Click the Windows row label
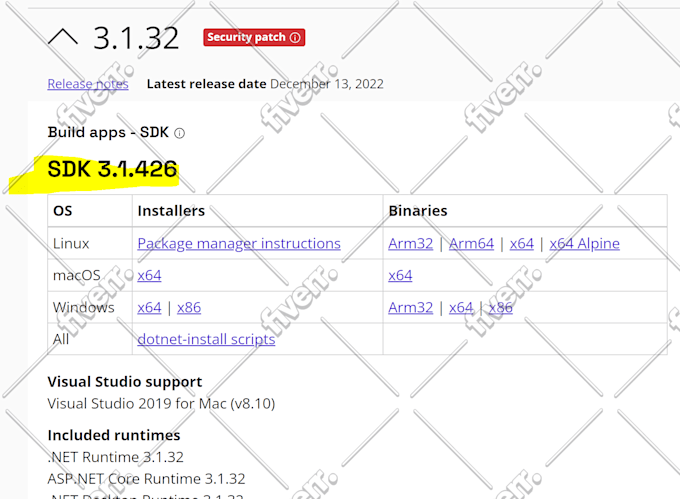 point(84,307)
